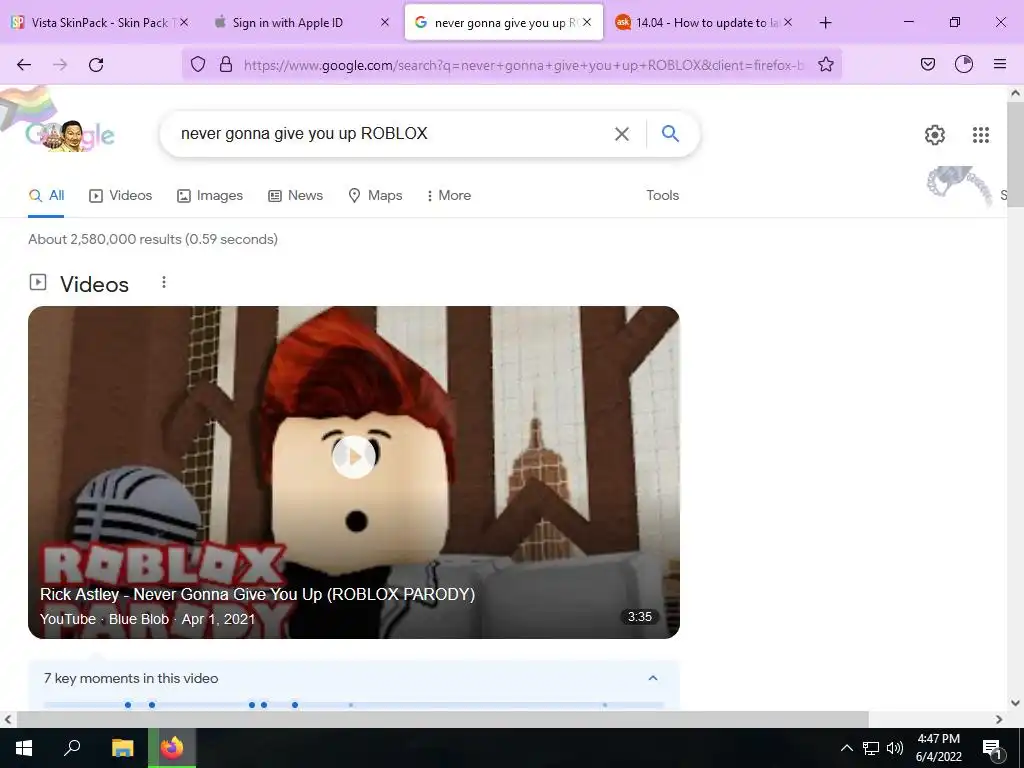The width and height of the screenshot is (1024, 768).
Task: Click the vertical scrollbar up arrow
Action: (x=1015, y=93)
